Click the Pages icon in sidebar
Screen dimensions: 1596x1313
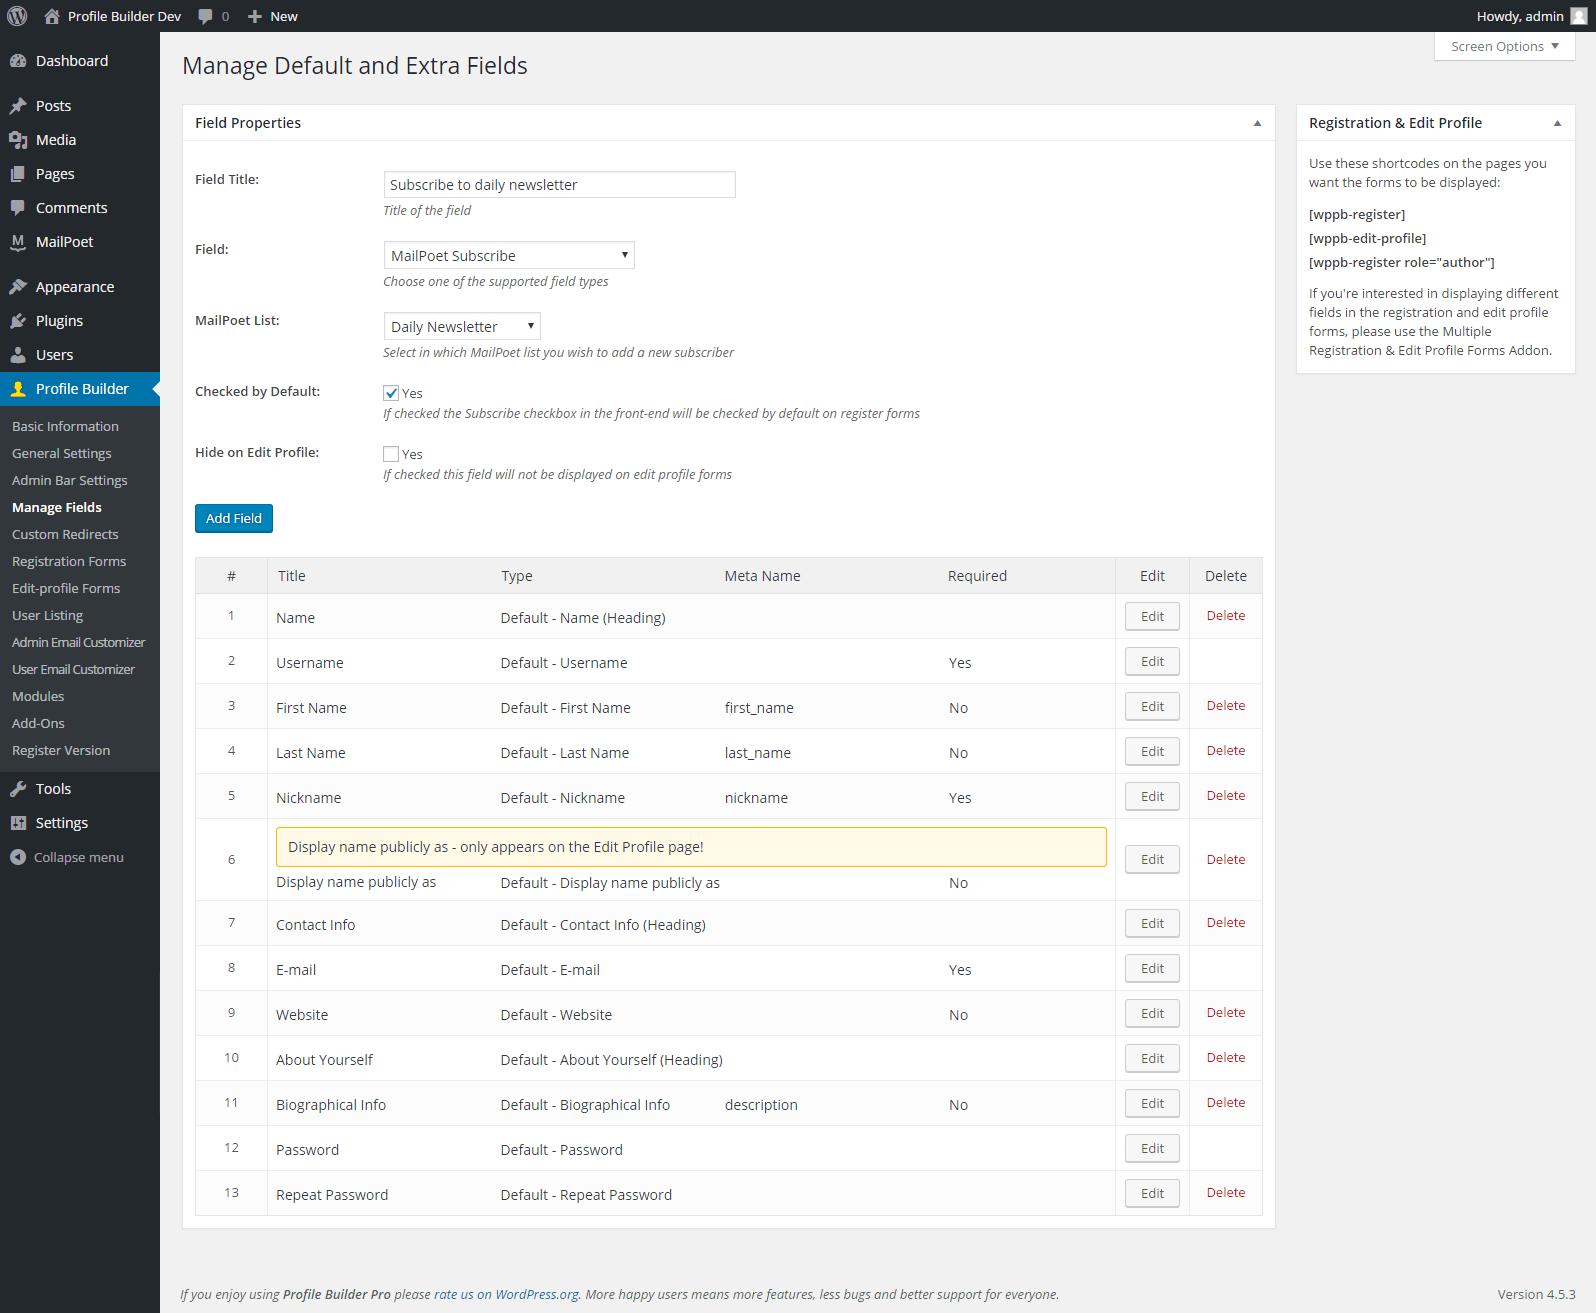[x=18, y=174]
